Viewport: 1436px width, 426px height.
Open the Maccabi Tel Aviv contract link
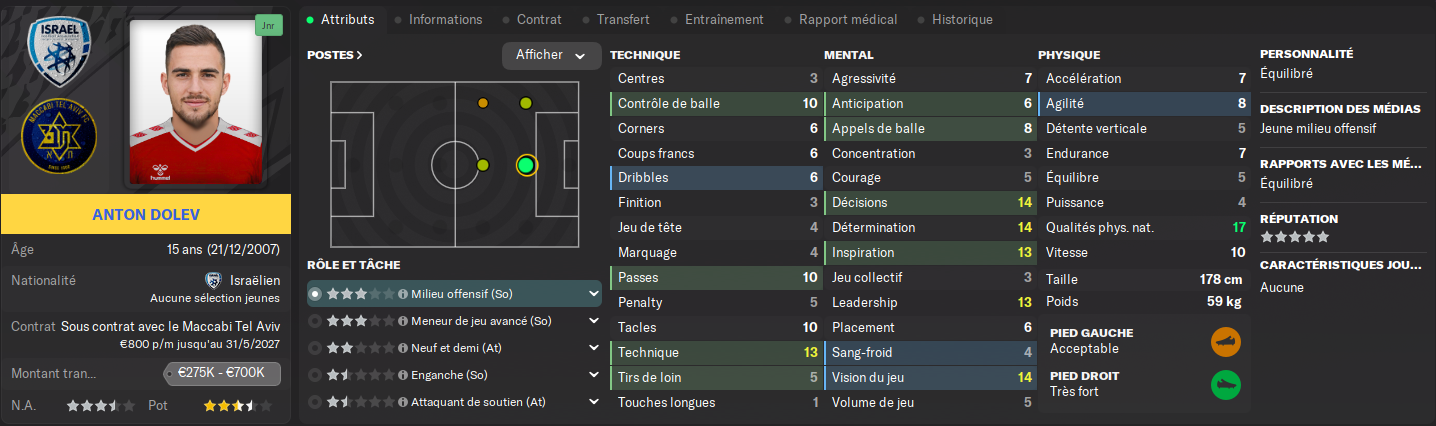pyautogui.click(x=170, y=326)
